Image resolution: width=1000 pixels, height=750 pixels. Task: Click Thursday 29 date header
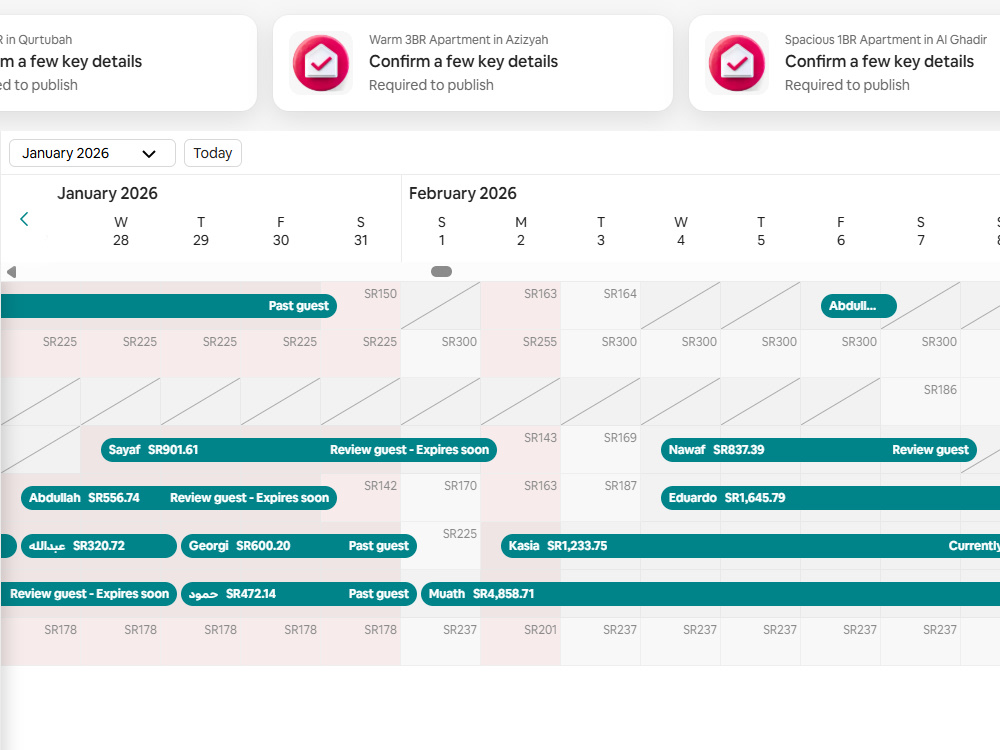[x=201, y=231]
